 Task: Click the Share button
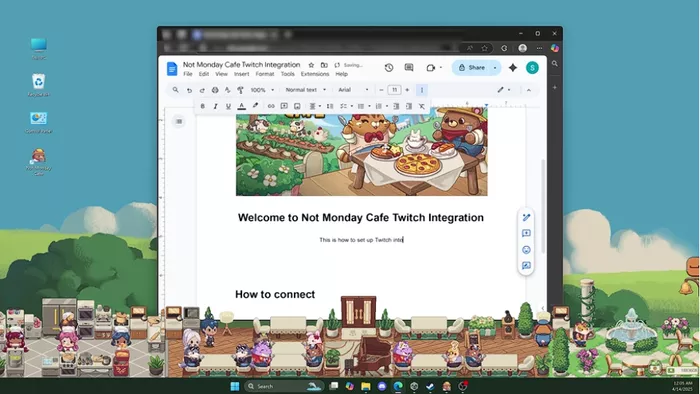tap(472, 68)
